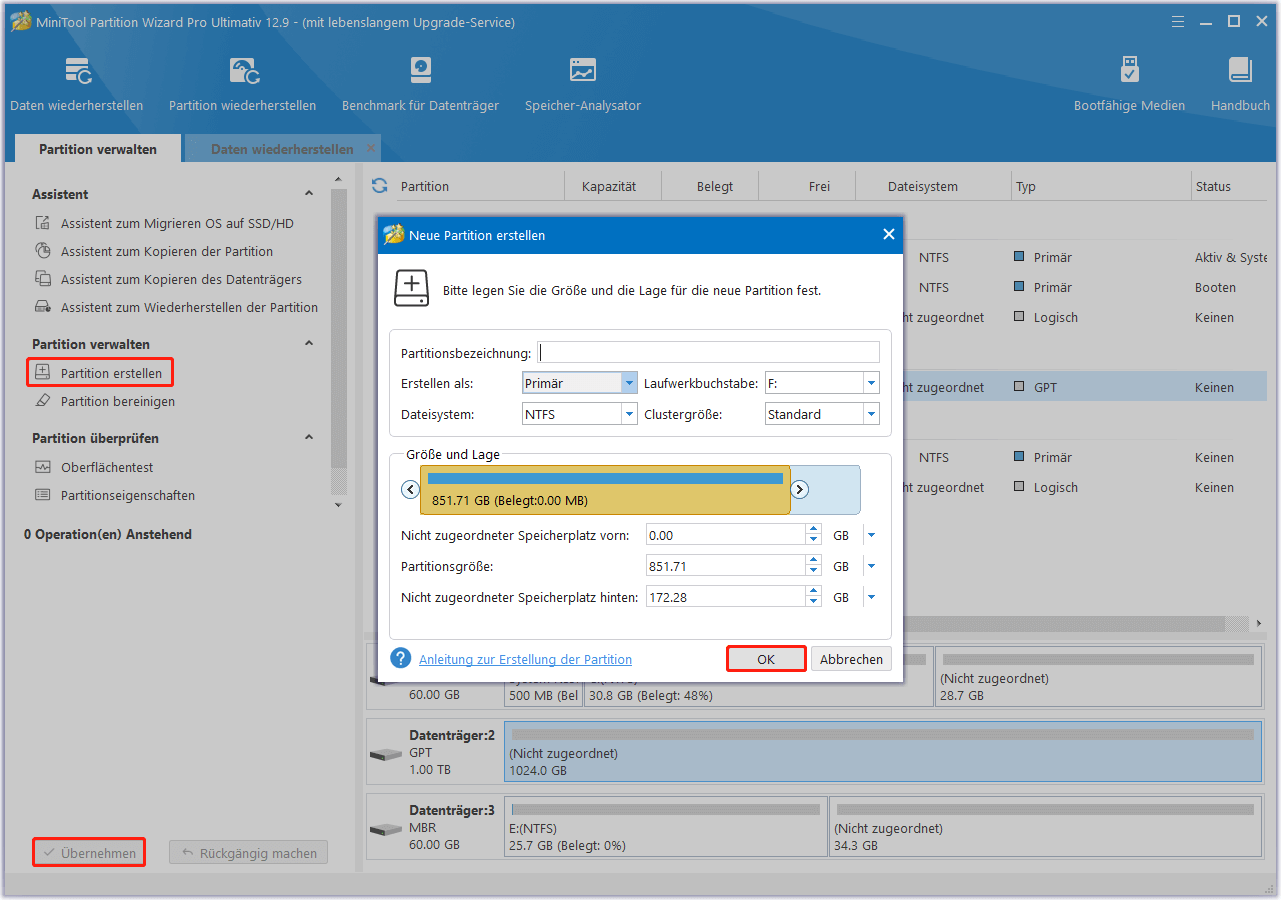Run Oberflächentest from sidebar
The height and width of the screenshot is (901, 1281).
[94, 468]
